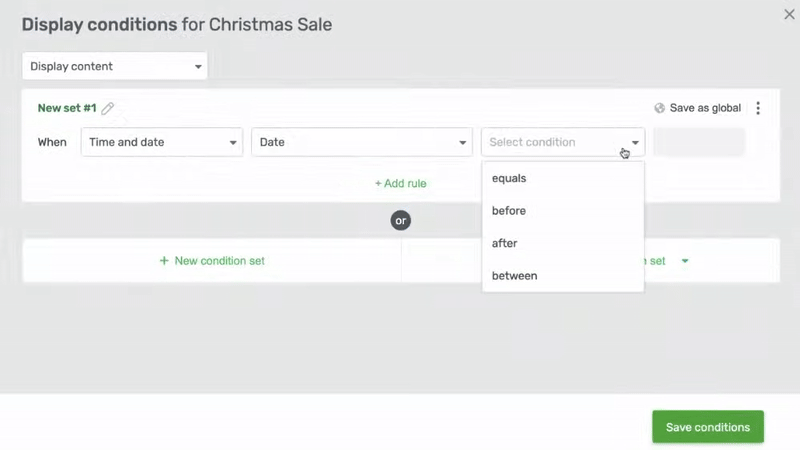Click the plus icon for New condition set
This screenshot has width=800, height=450.
click(x=164, y=261)
